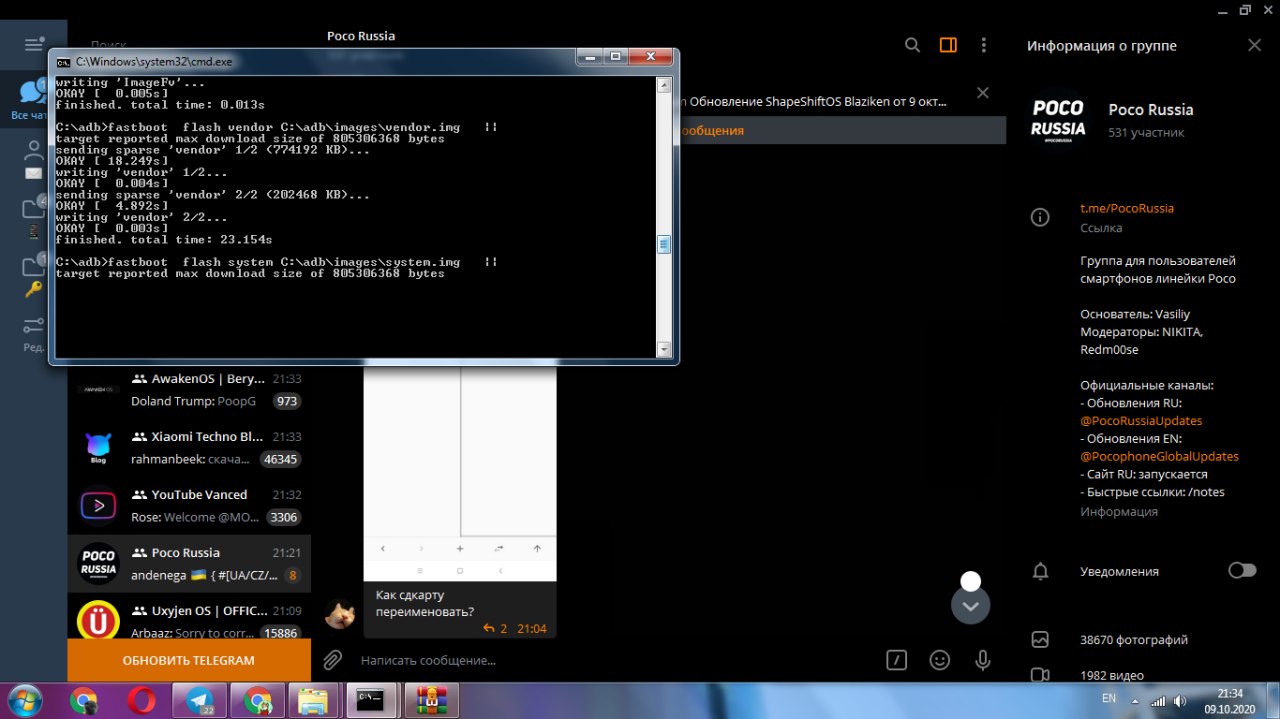The image size is (1280, 719).
Task: Open the 'Ред.' edit folders icon
Action: coord(33,334)
